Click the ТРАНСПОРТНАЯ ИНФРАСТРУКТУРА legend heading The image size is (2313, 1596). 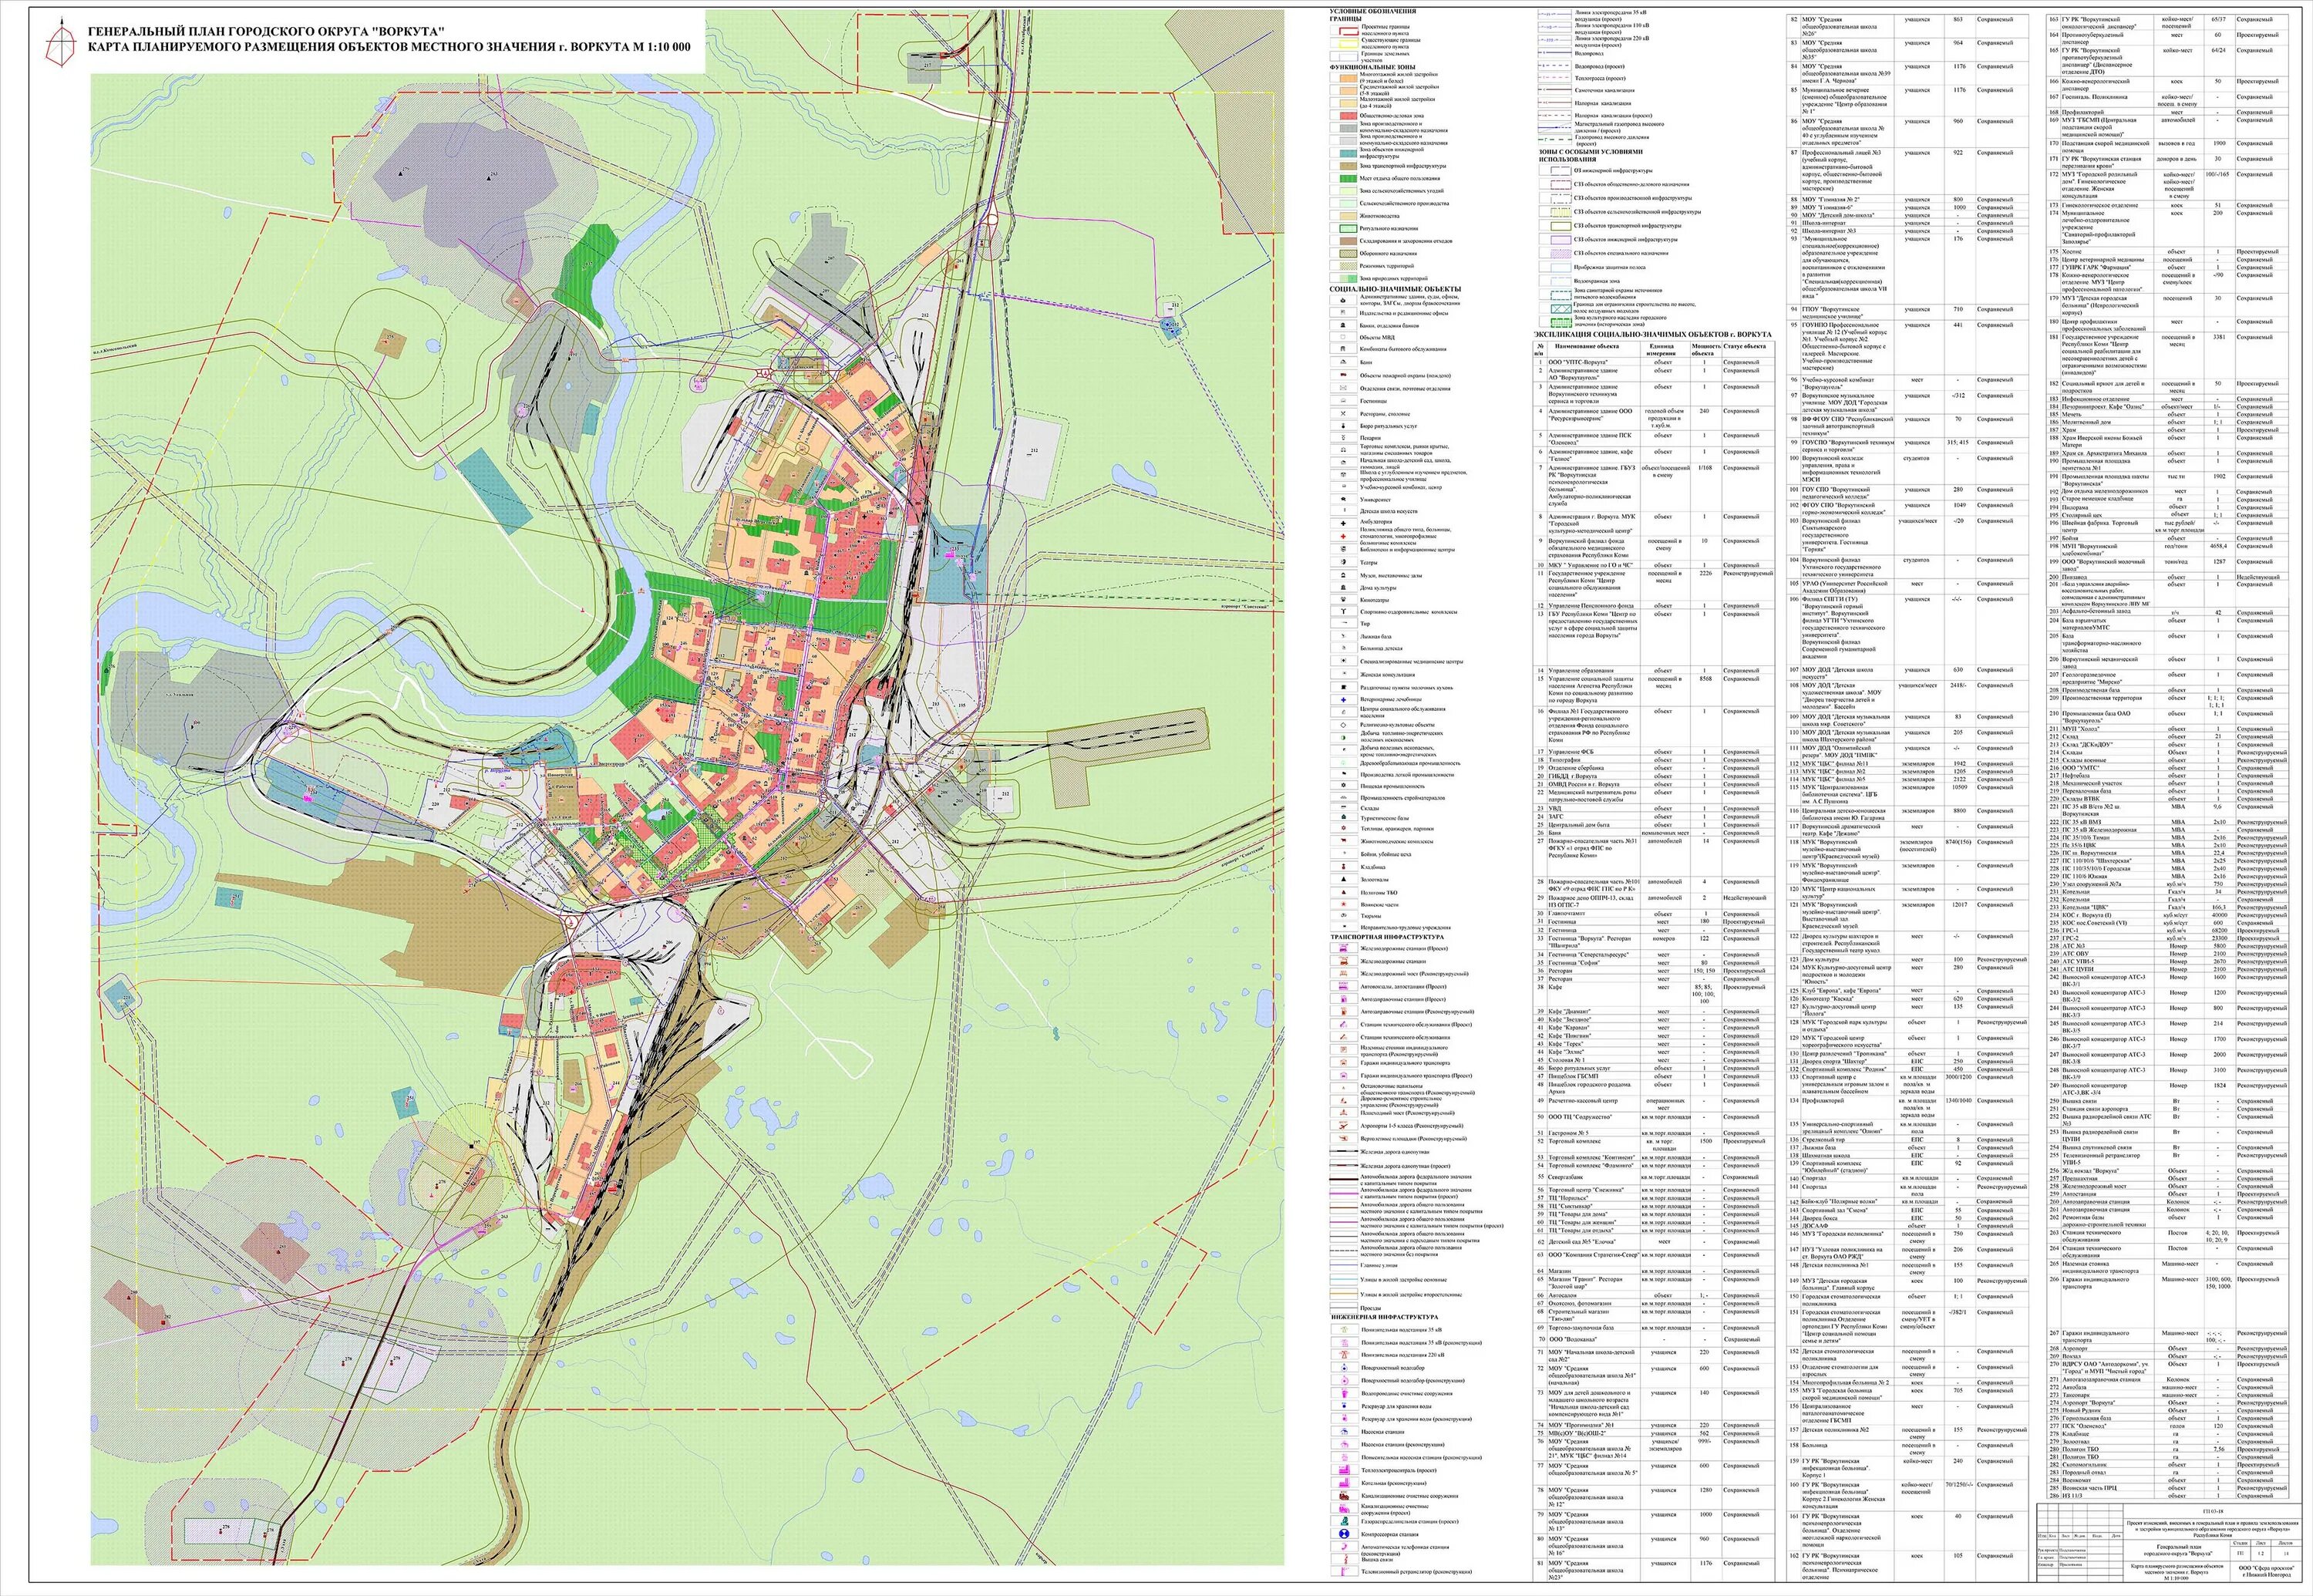(x=1388, y=937)
